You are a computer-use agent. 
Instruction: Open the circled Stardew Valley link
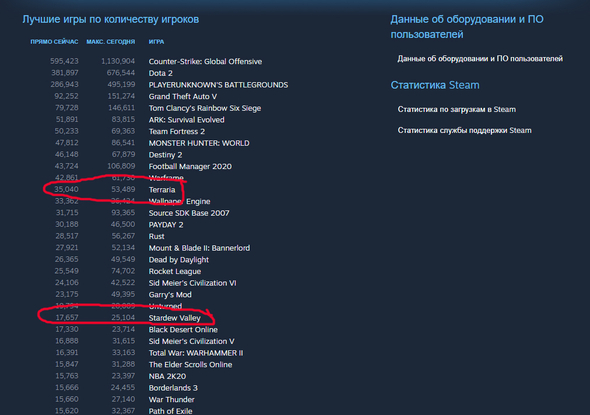(175, 318)
